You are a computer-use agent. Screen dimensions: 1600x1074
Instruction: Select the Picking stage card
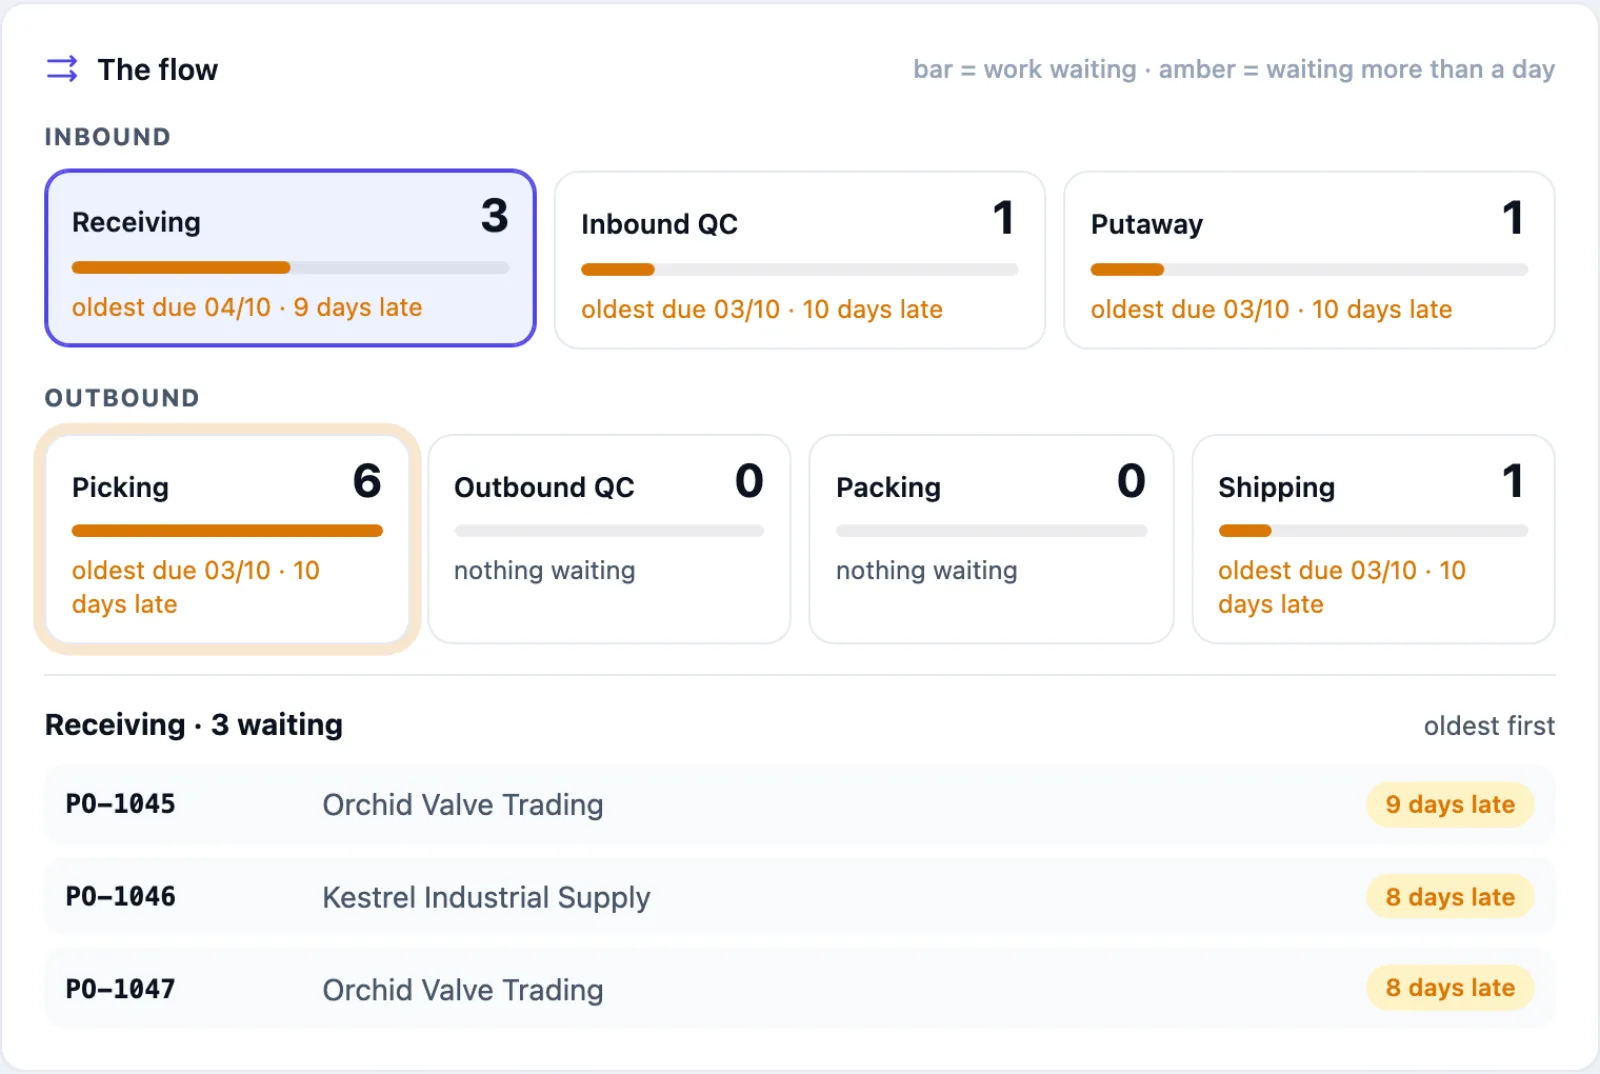[x=227, y=539]
